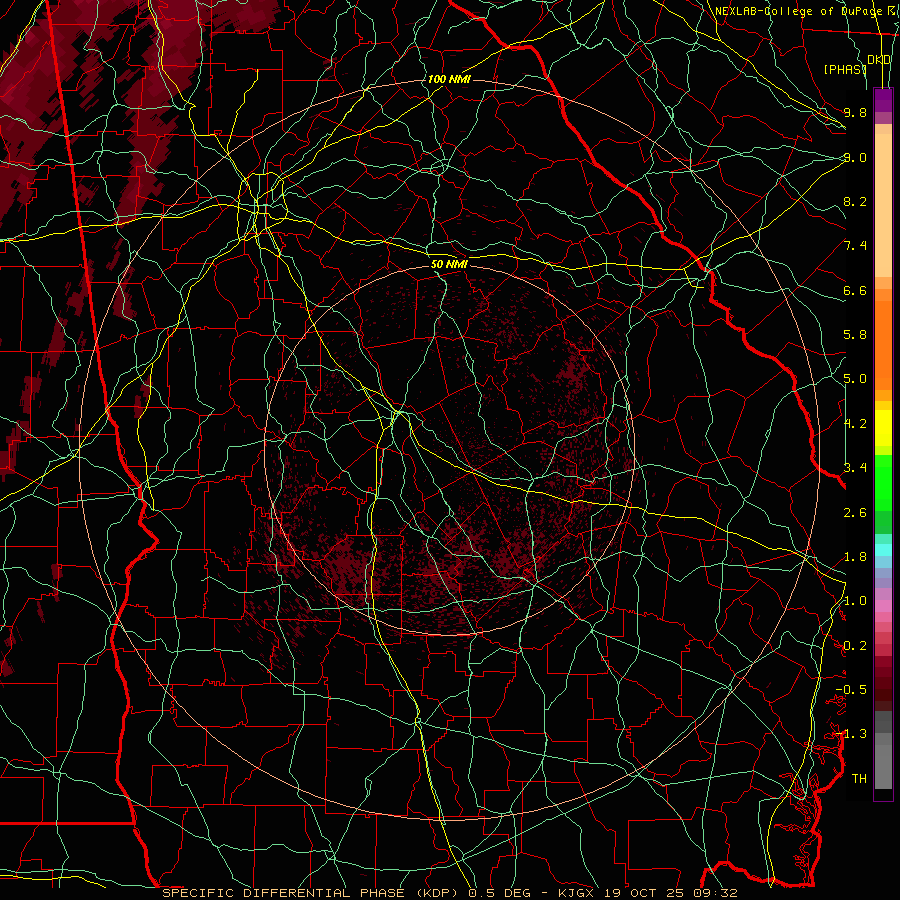Image resolution: width=900 pixels, height=900 pixels.
Task: Pick the cyan band of the color bar
Action: click(883, 550)
